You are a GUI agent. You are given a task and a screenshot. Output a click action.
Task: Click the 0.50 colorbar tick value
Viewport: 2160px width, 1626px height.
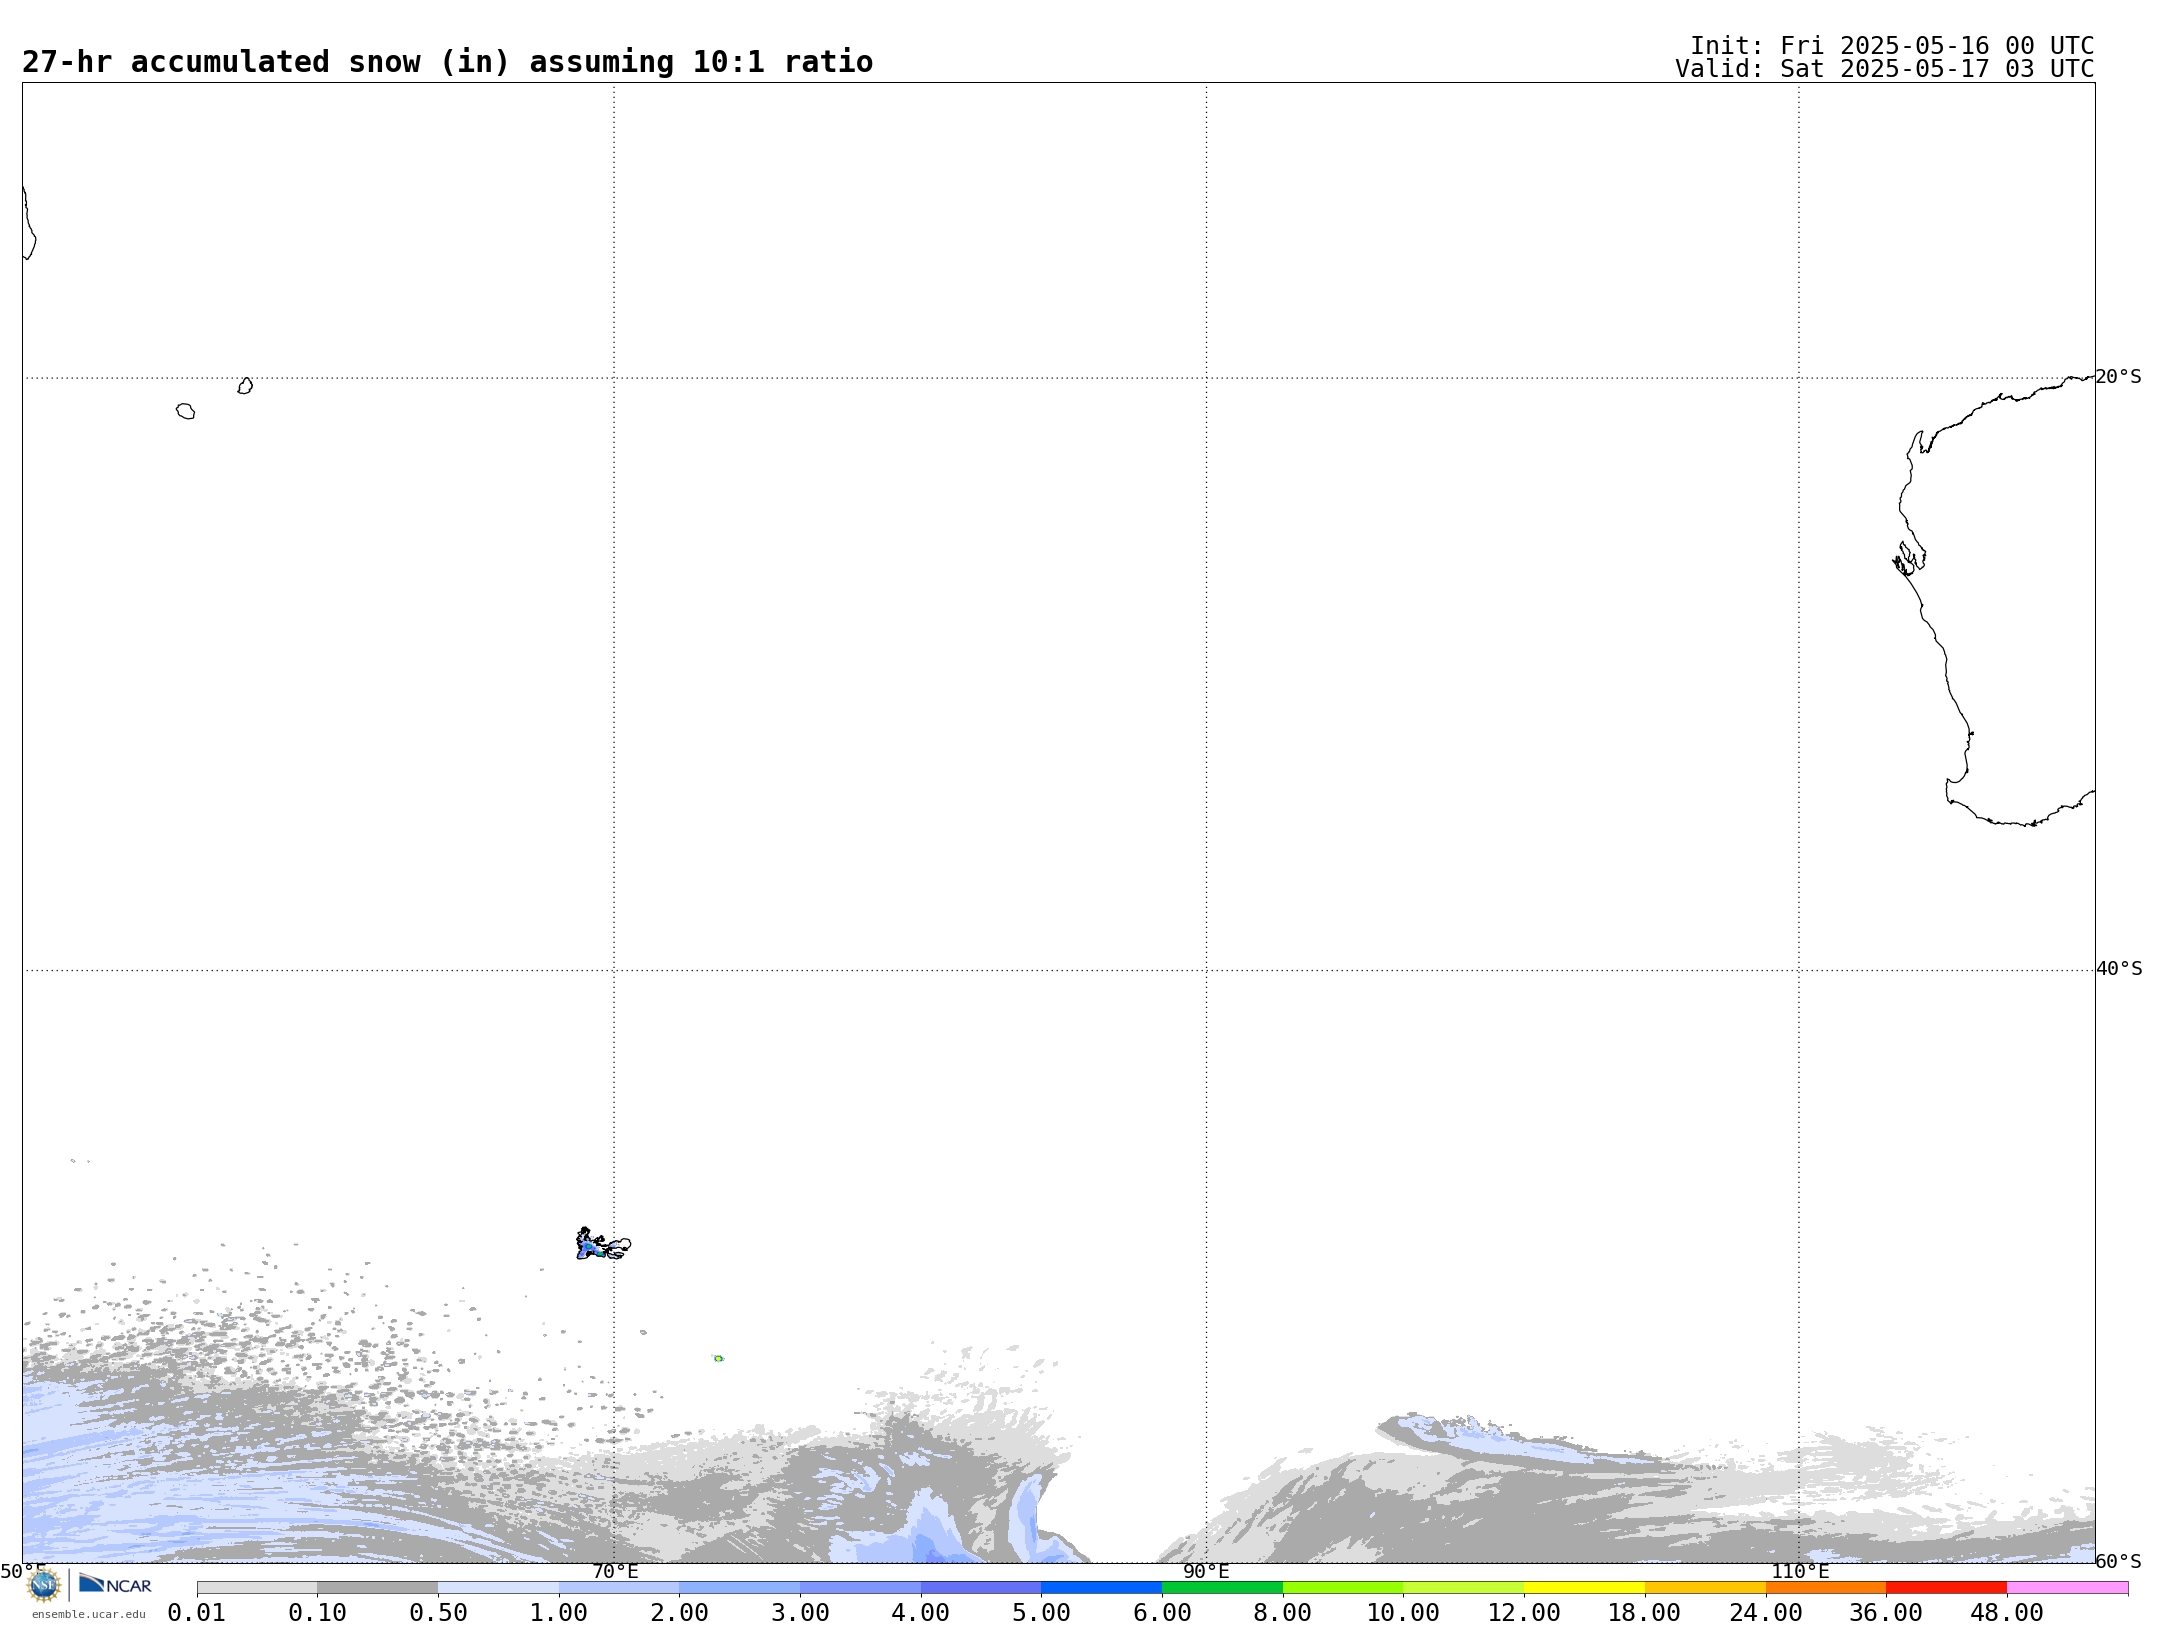438,1613
